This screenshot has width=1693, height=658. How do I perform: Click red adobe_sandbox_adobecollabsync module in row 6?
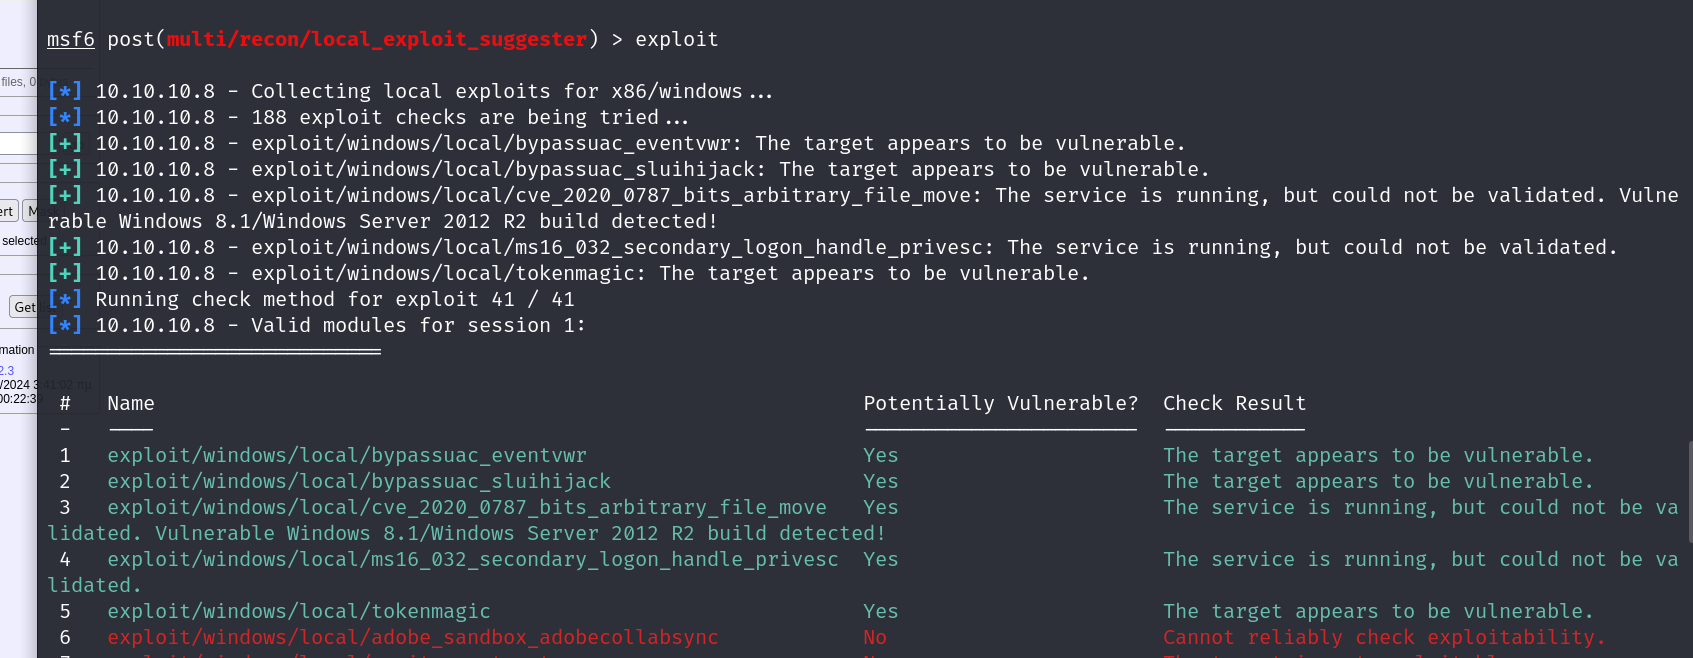coord(412,638)
